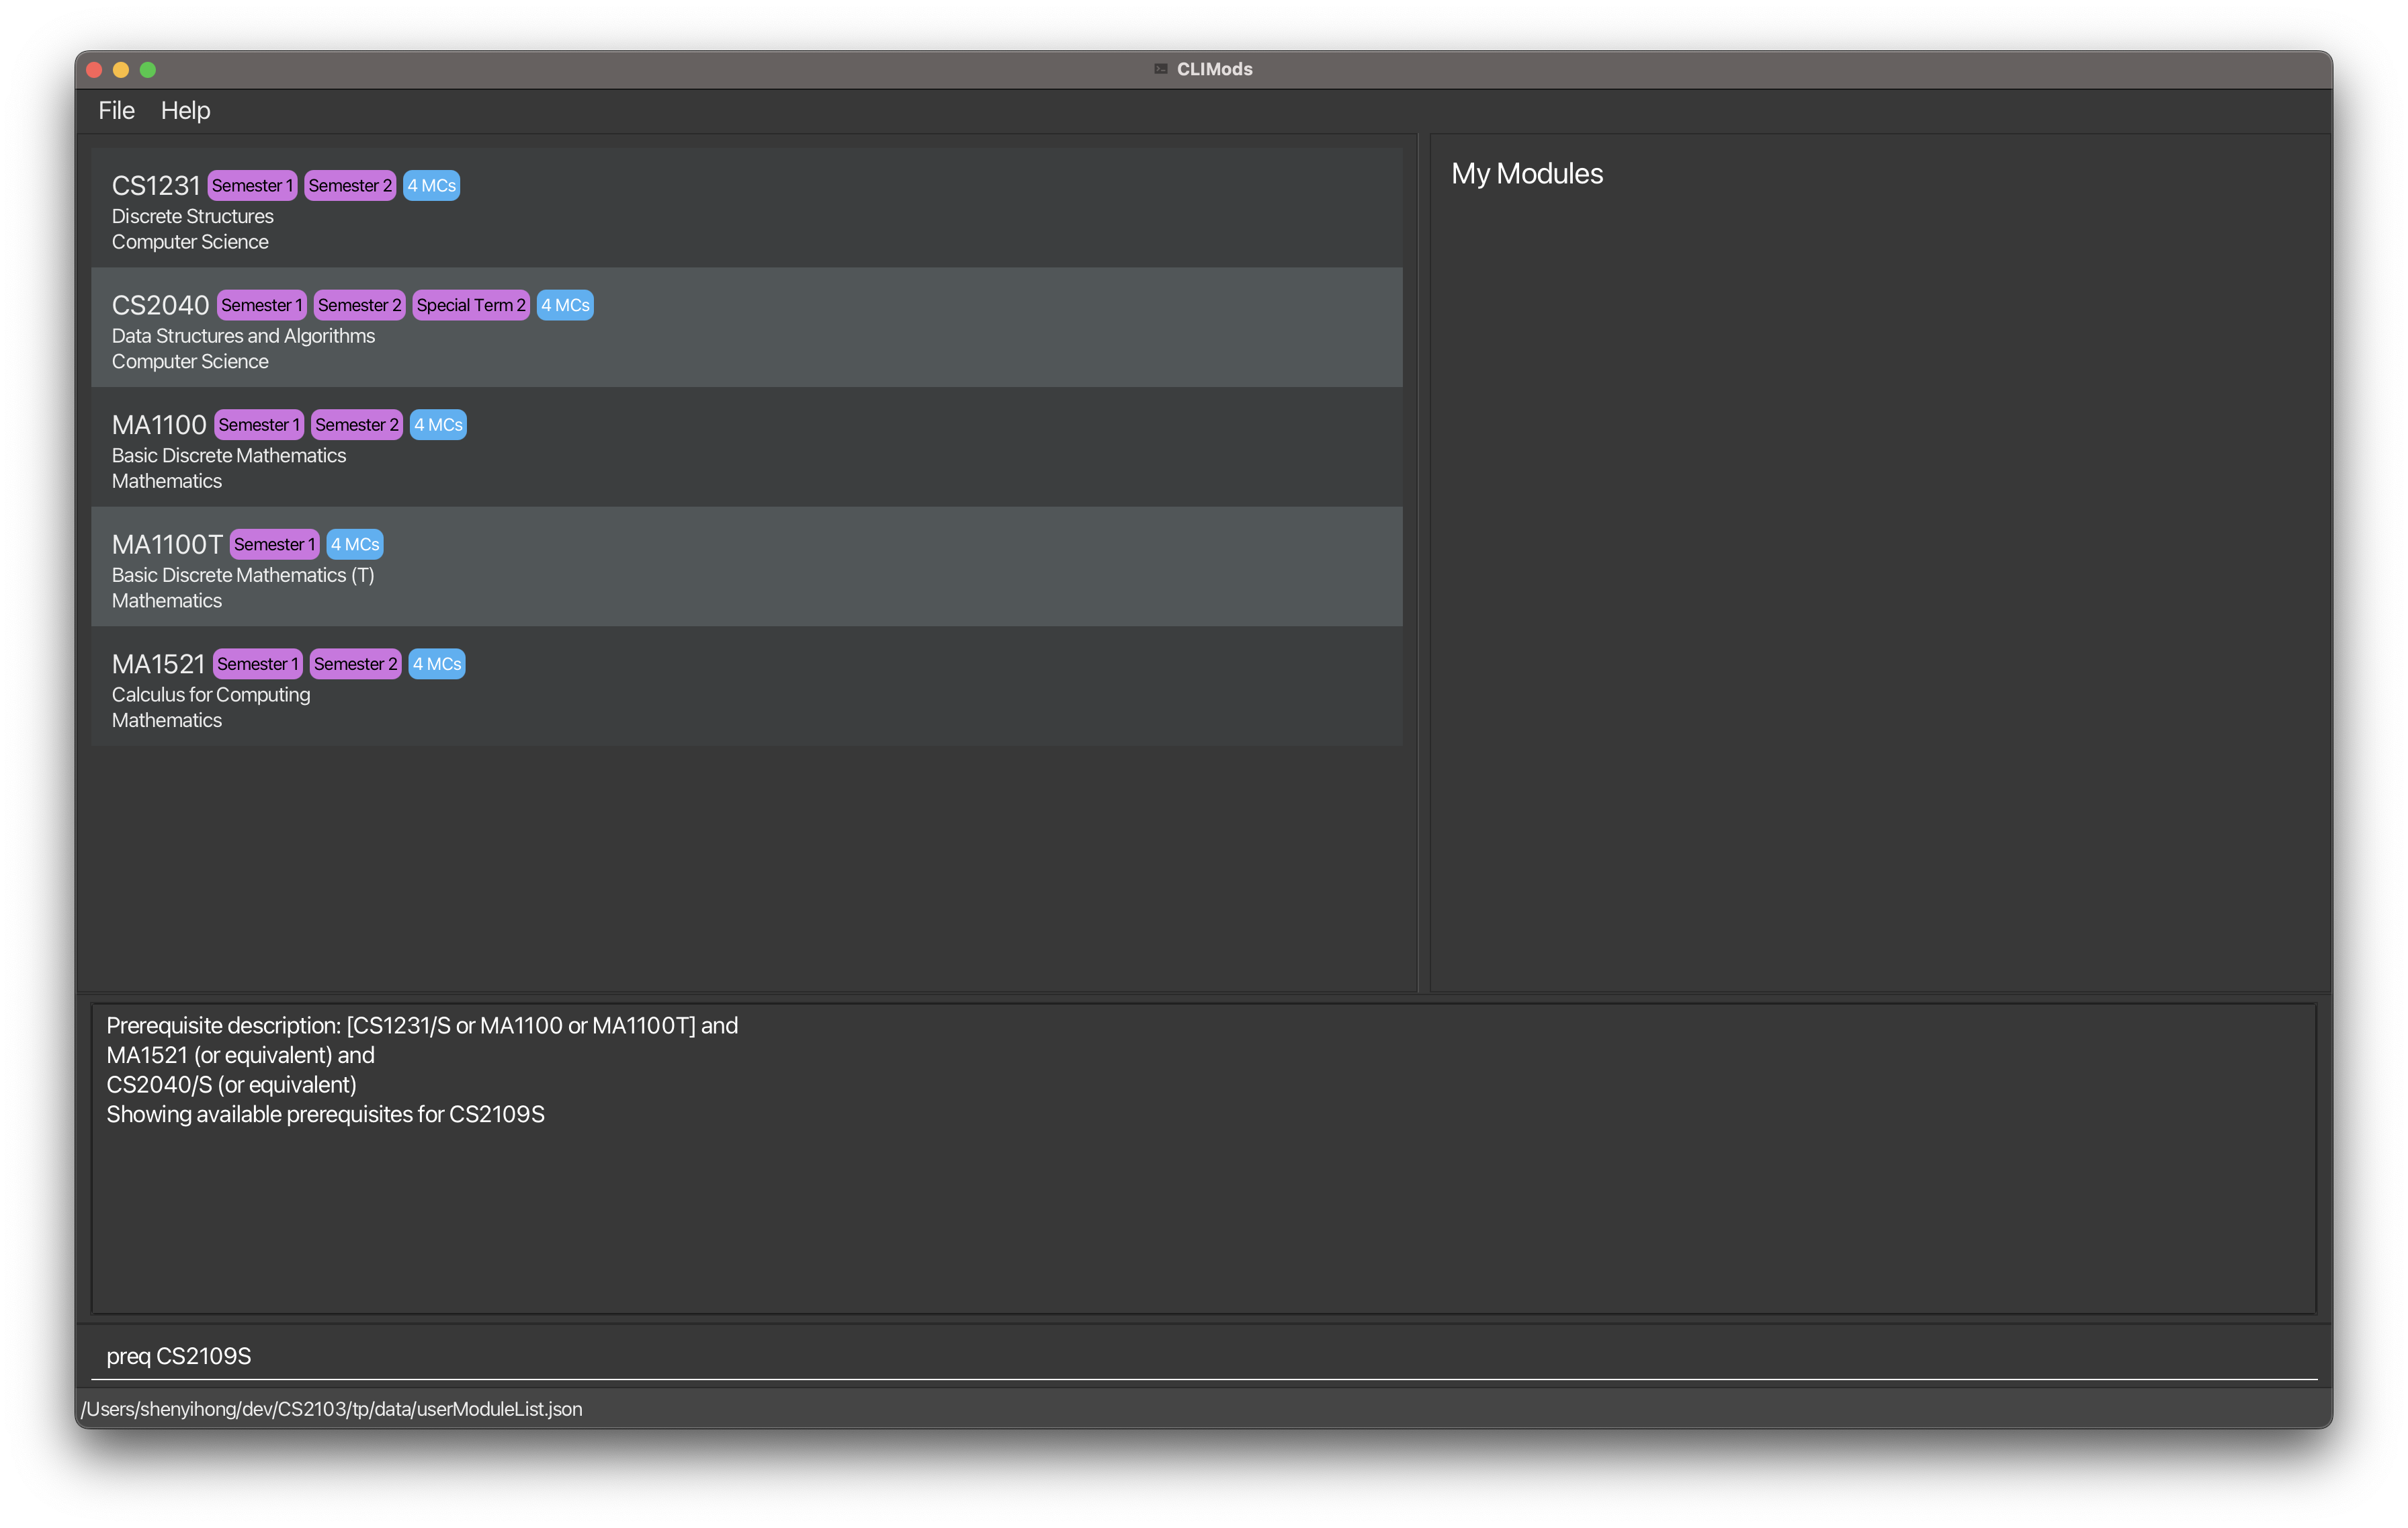This screenshot has height=1528, width=2408.
Task: Select the CS1231 module code
Action: pos(156,186)
